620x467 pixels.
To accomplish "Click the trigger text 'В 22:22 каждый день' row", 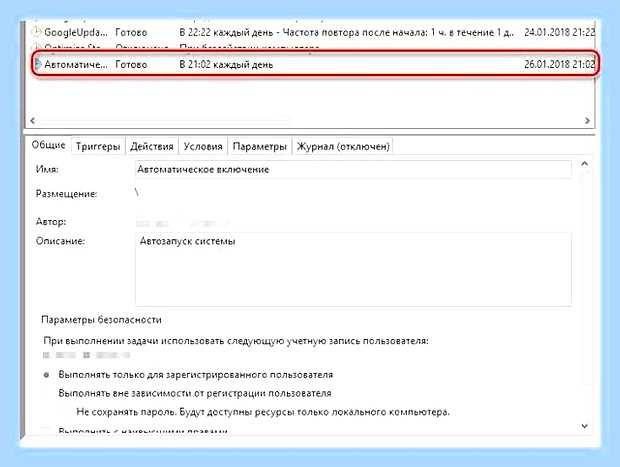I will click(x=346, y=32).
